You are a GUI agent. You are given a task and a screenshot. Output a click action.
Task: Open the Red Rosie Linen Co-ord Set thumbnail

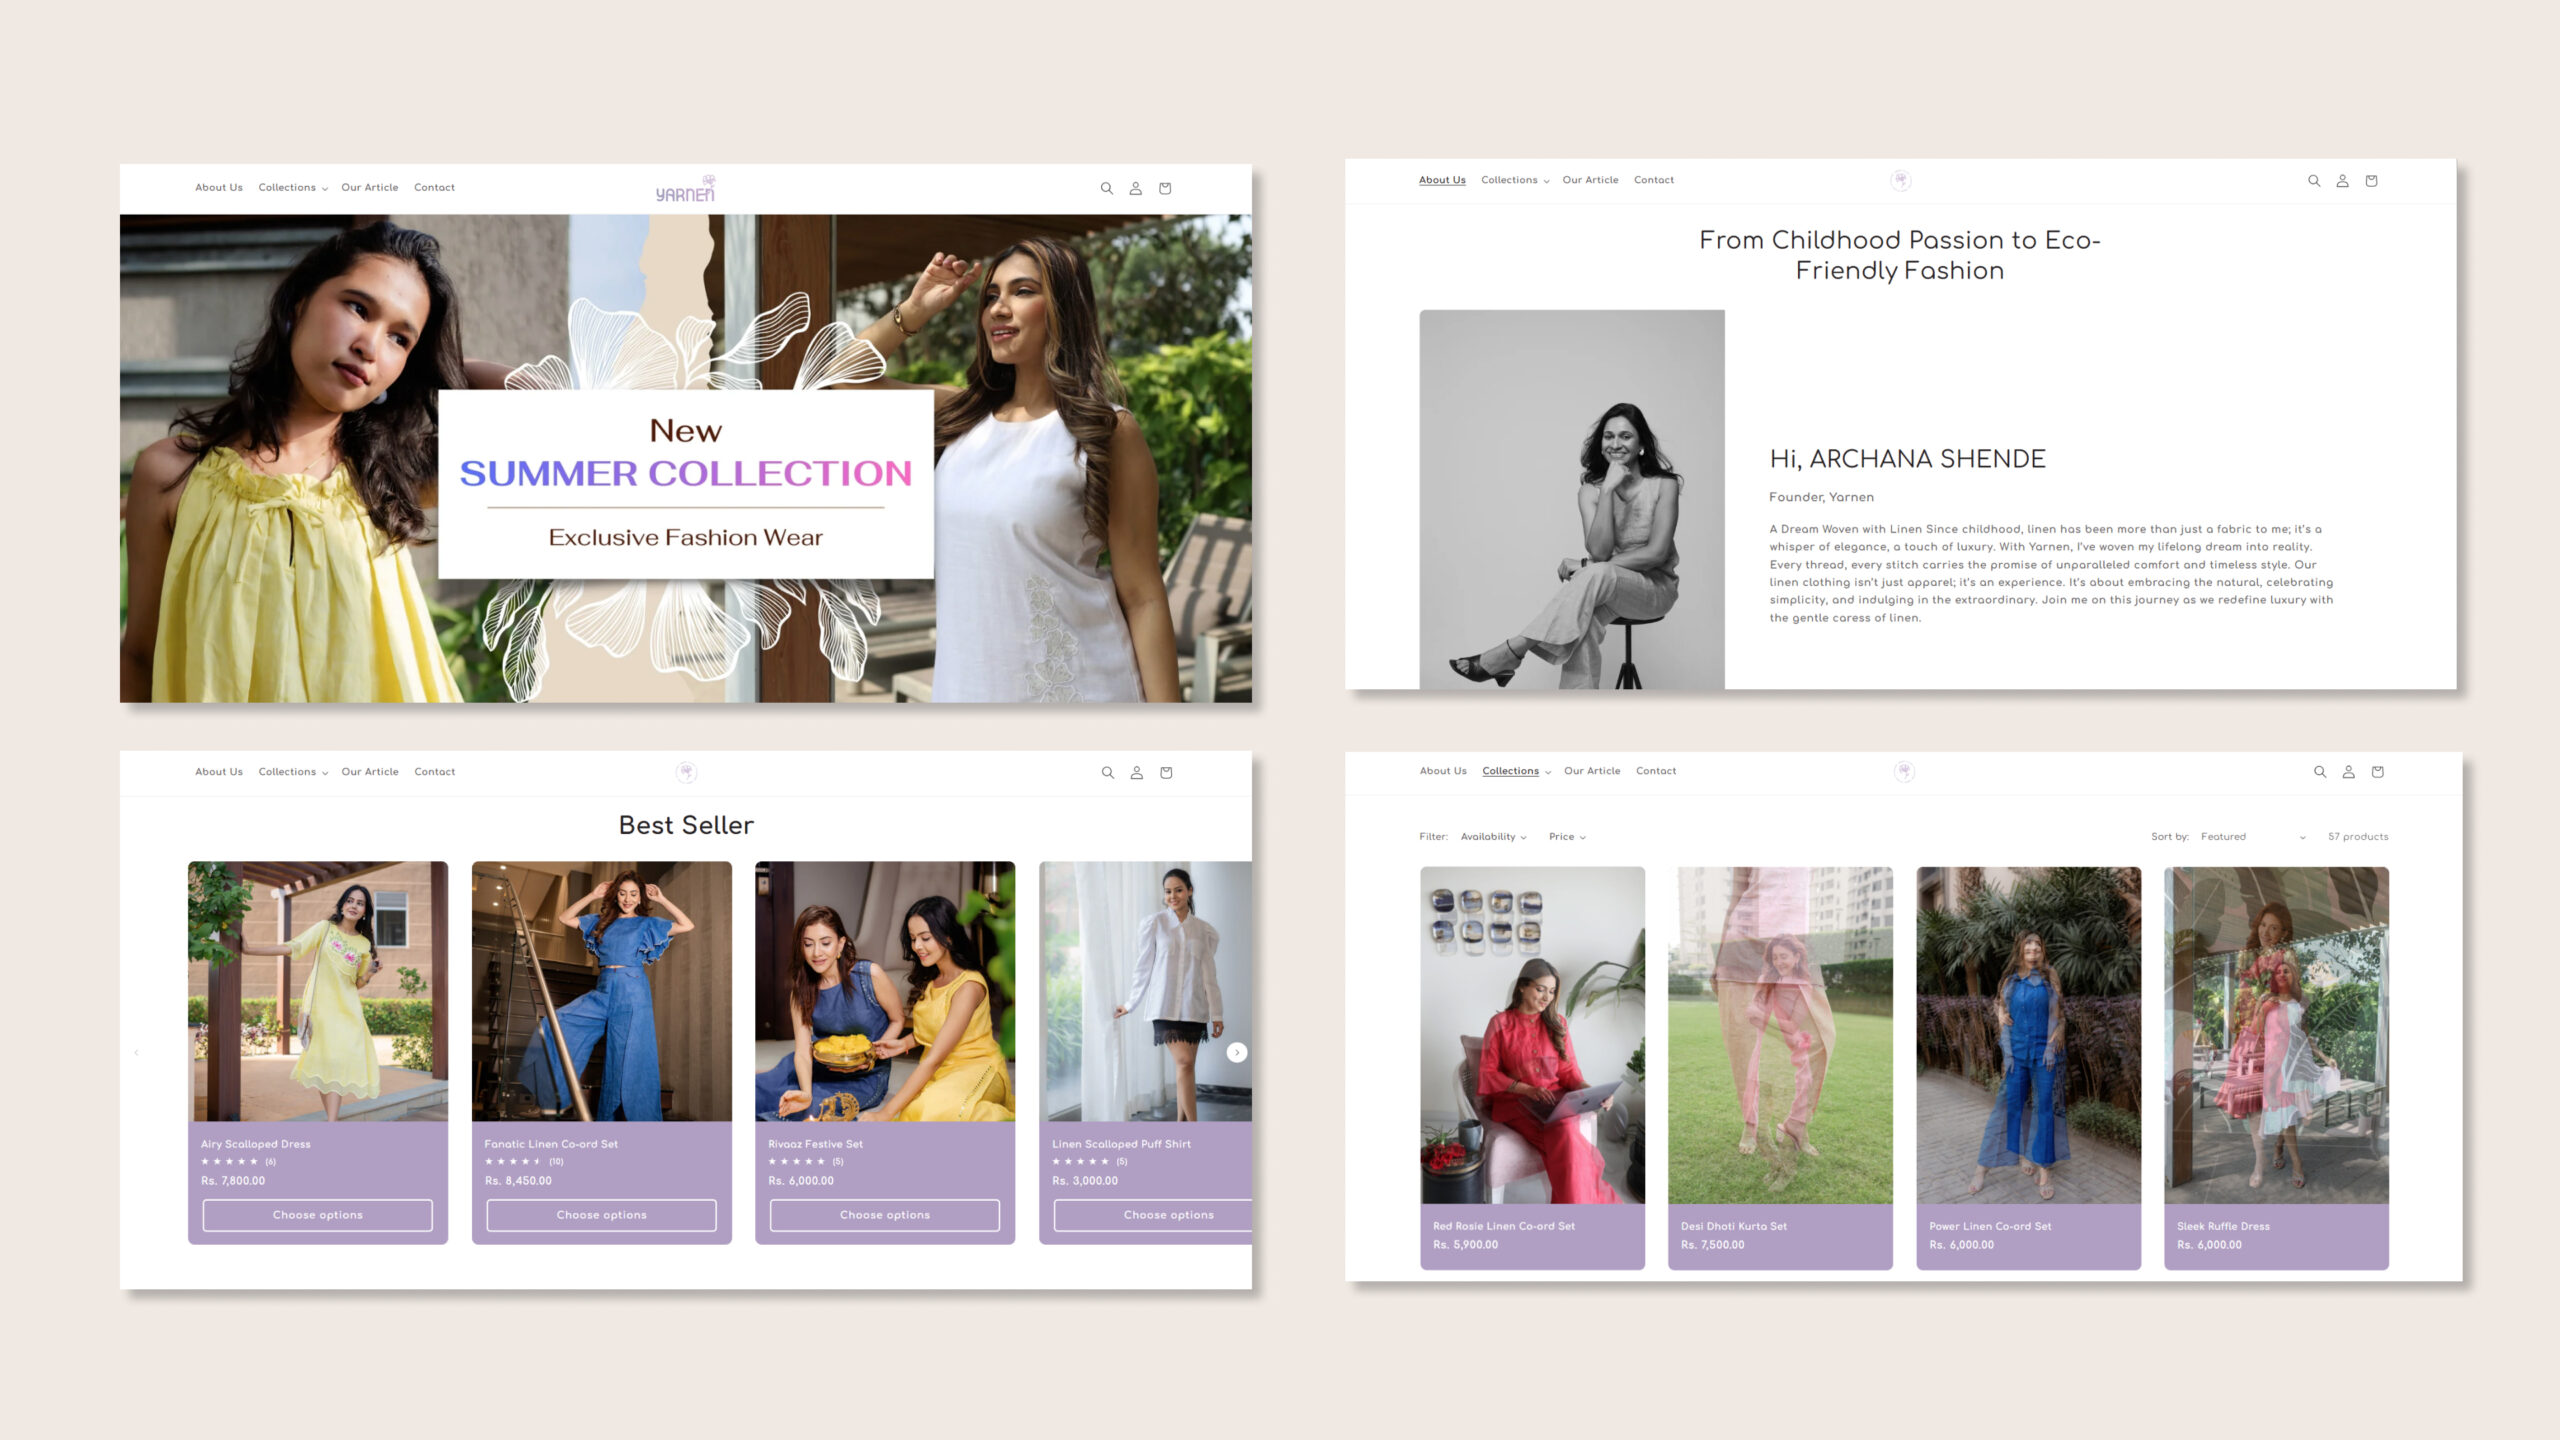(1532, 1035)
